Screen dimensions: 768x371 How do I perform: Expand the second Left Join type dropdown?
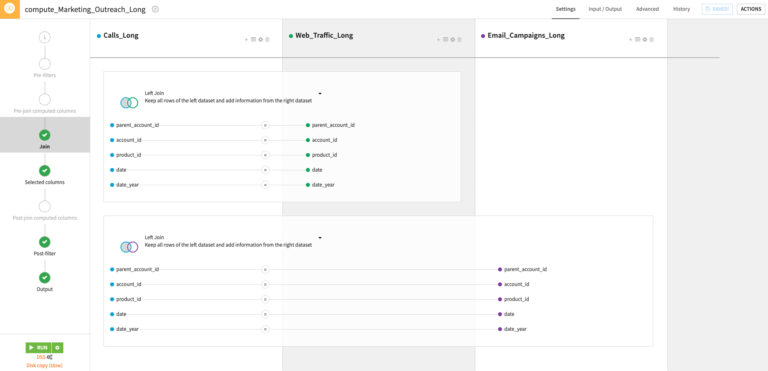[320, 238]
